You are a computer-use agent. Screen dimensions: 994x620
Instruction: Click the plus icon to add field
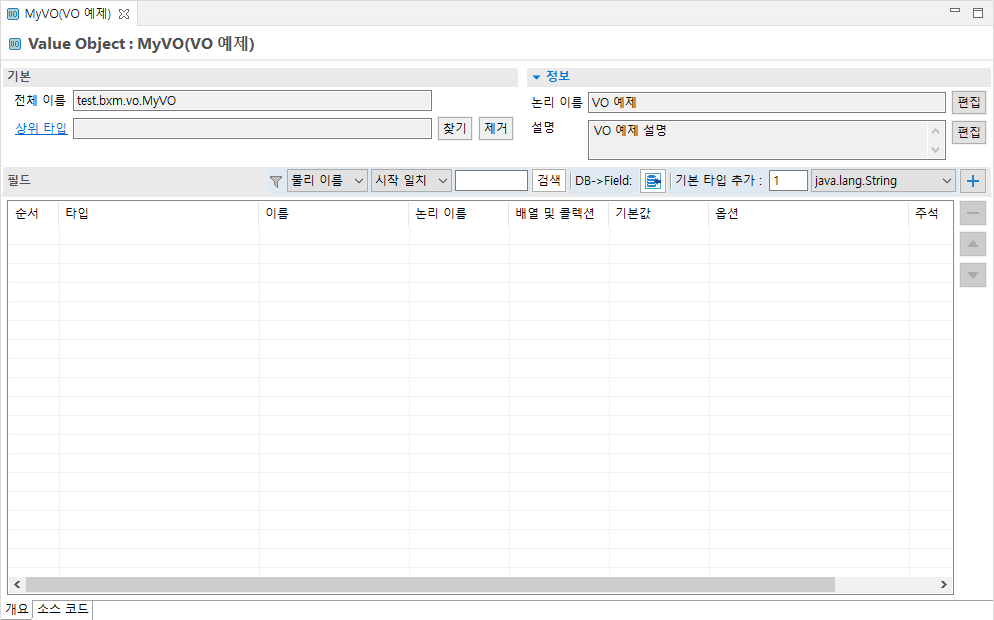[972, 181]
